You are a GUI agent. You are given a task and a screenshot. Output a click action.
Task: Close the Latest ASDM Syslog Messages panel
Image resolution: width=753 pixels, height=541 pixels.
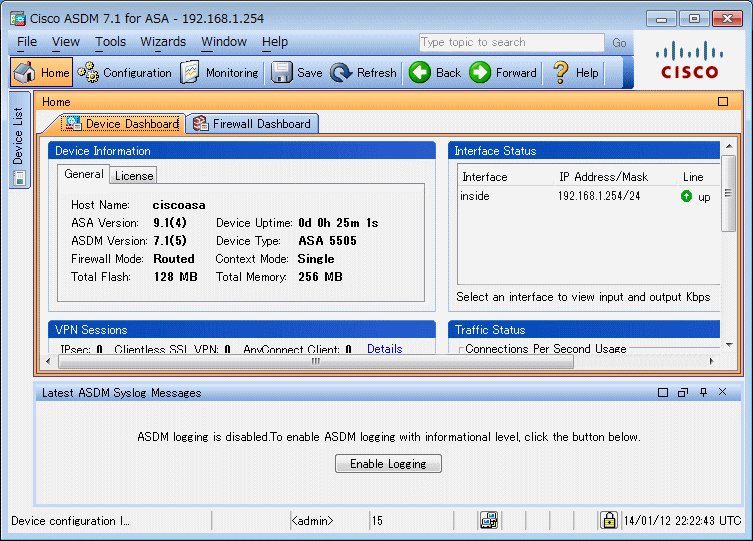tap(722, 392)
